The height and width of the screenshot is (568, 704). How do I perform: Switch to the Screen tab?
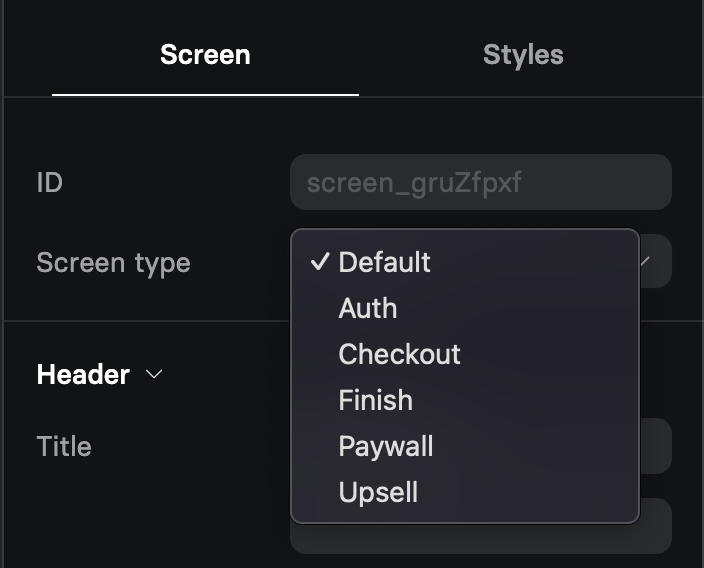pyautogui.click(x=205, y=54)
